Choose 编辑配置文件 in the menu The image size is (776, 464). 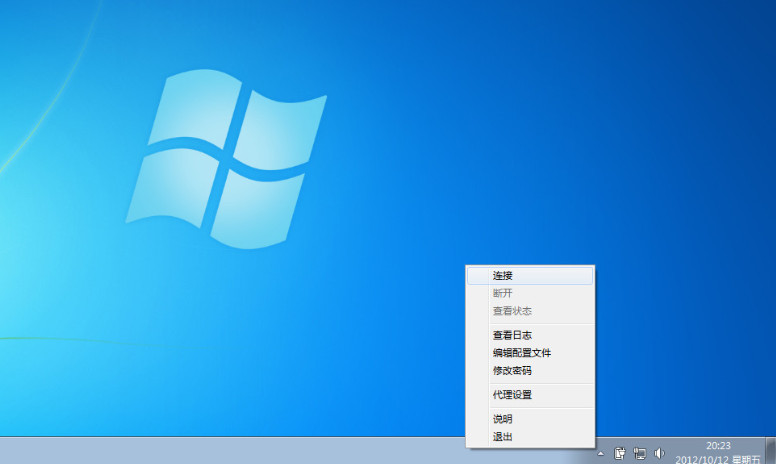click(x=530, y=353)
